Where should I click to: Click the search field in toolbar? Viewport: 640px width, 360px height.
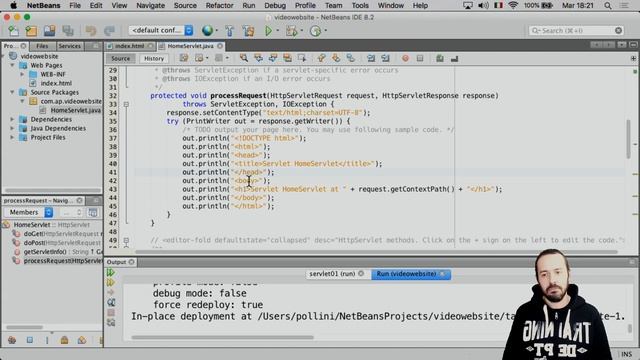[576, 31]
